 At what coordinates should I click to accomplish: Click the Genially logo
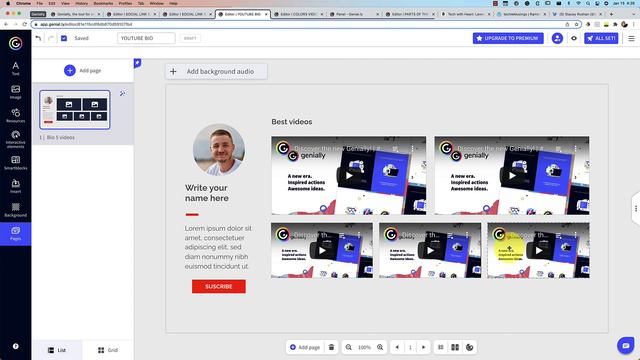(16, 43)
